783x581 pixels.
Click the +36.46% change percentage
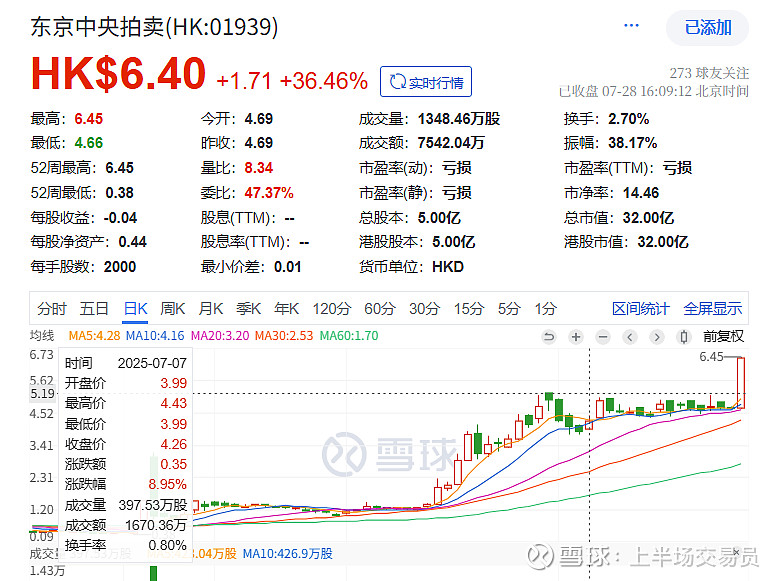click(324, 81)
